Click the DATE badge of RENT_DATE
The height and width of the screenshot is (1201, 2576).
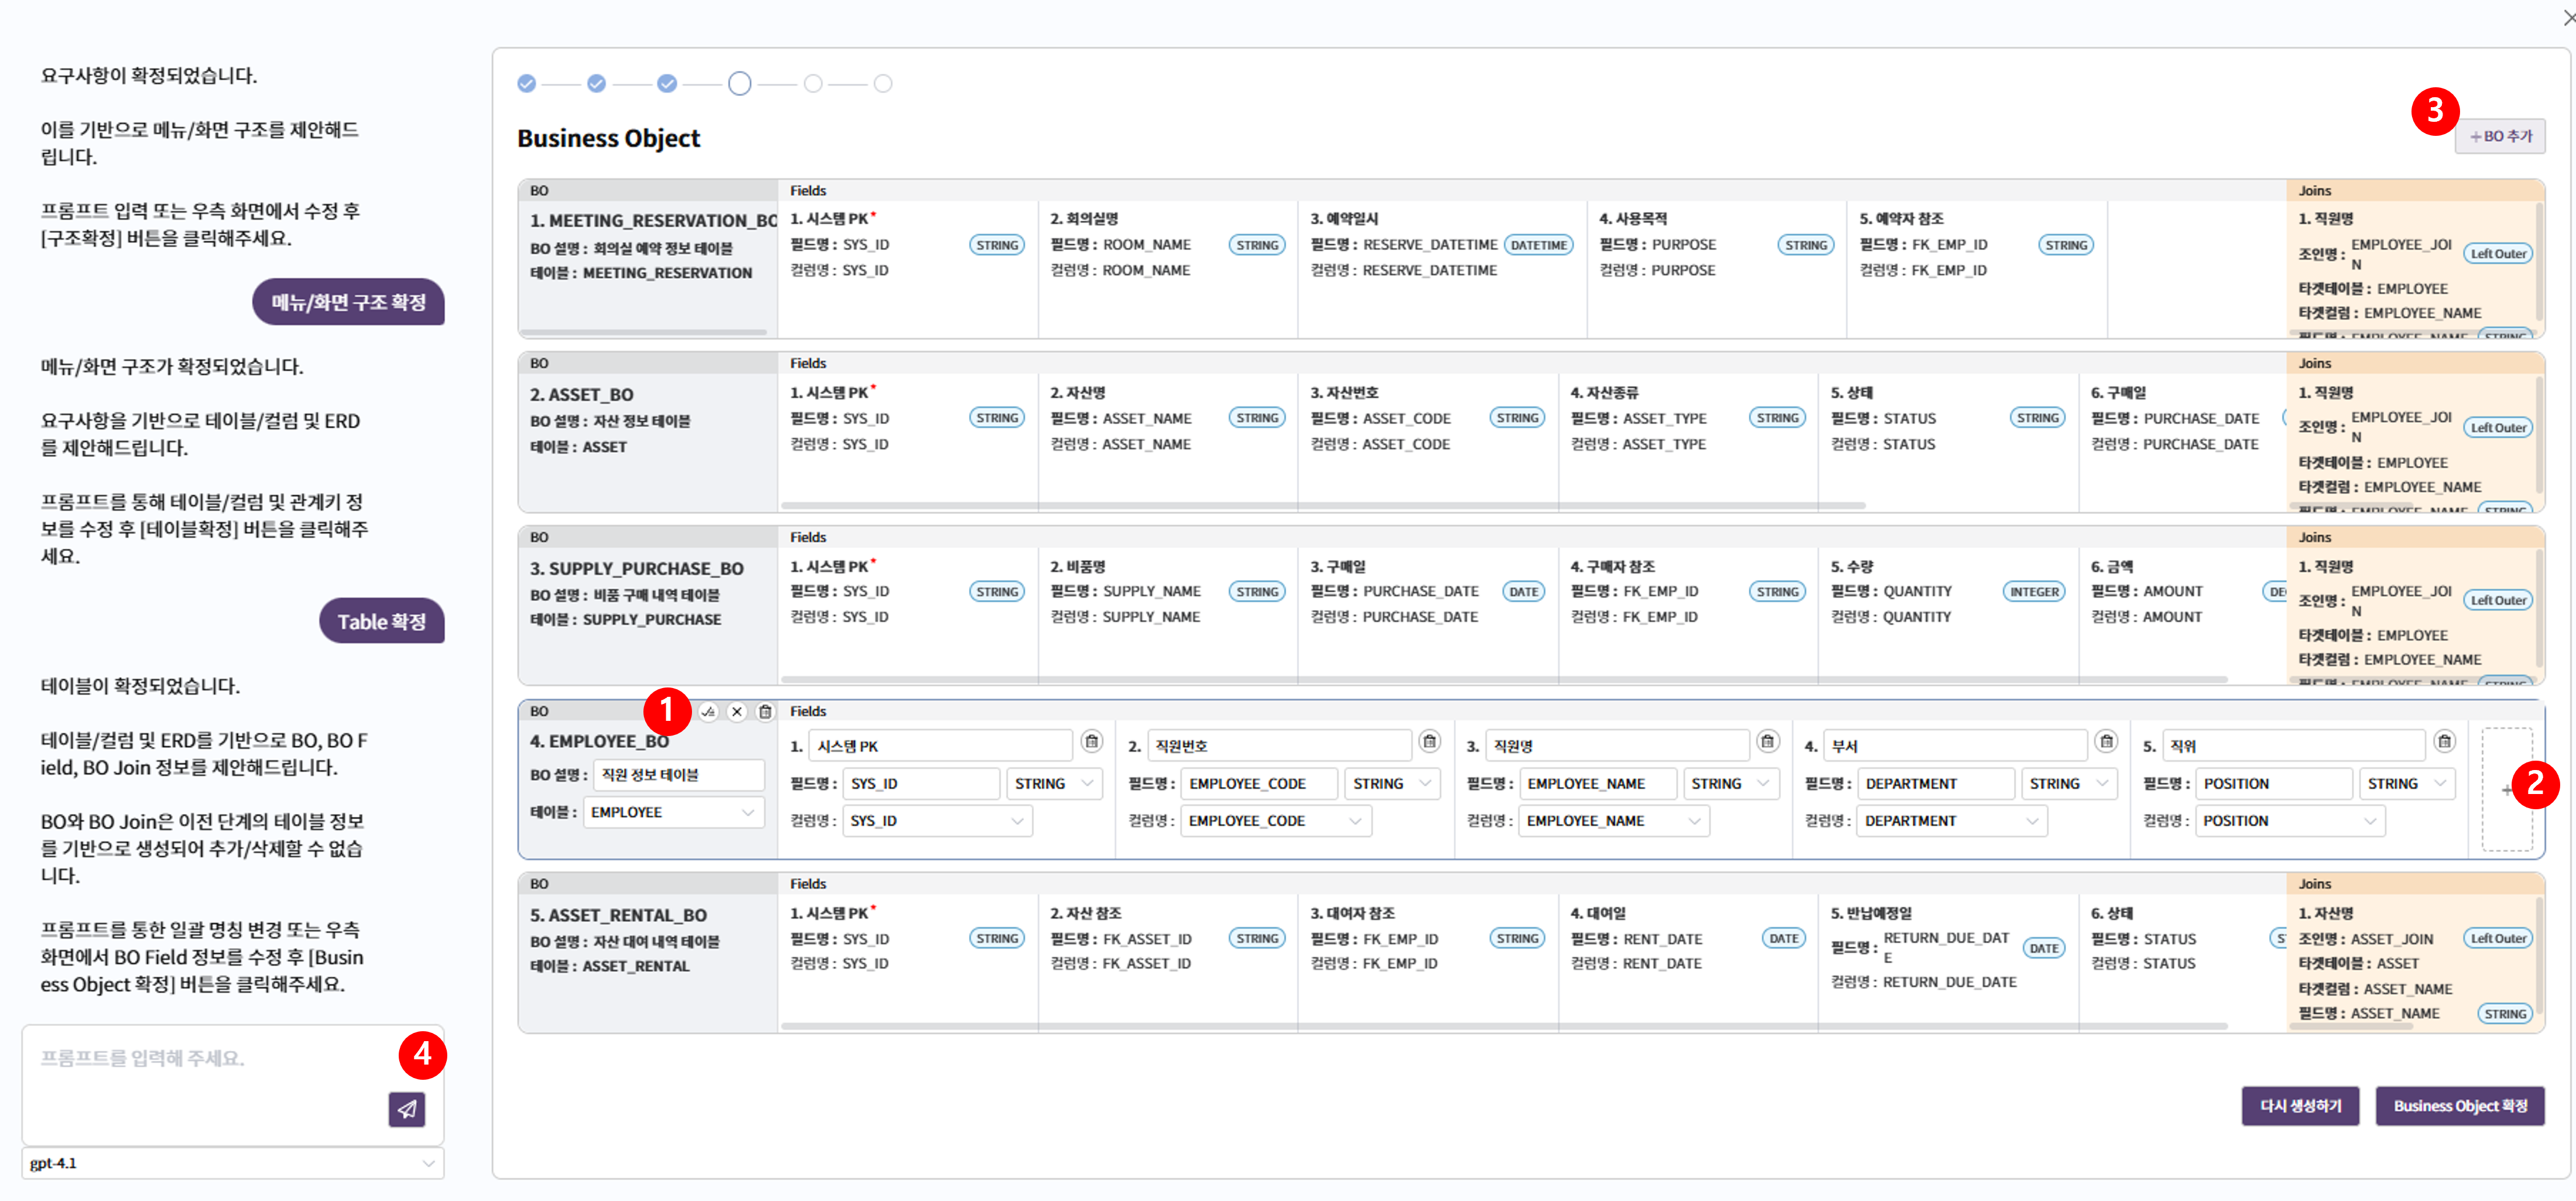[1784, 938]
